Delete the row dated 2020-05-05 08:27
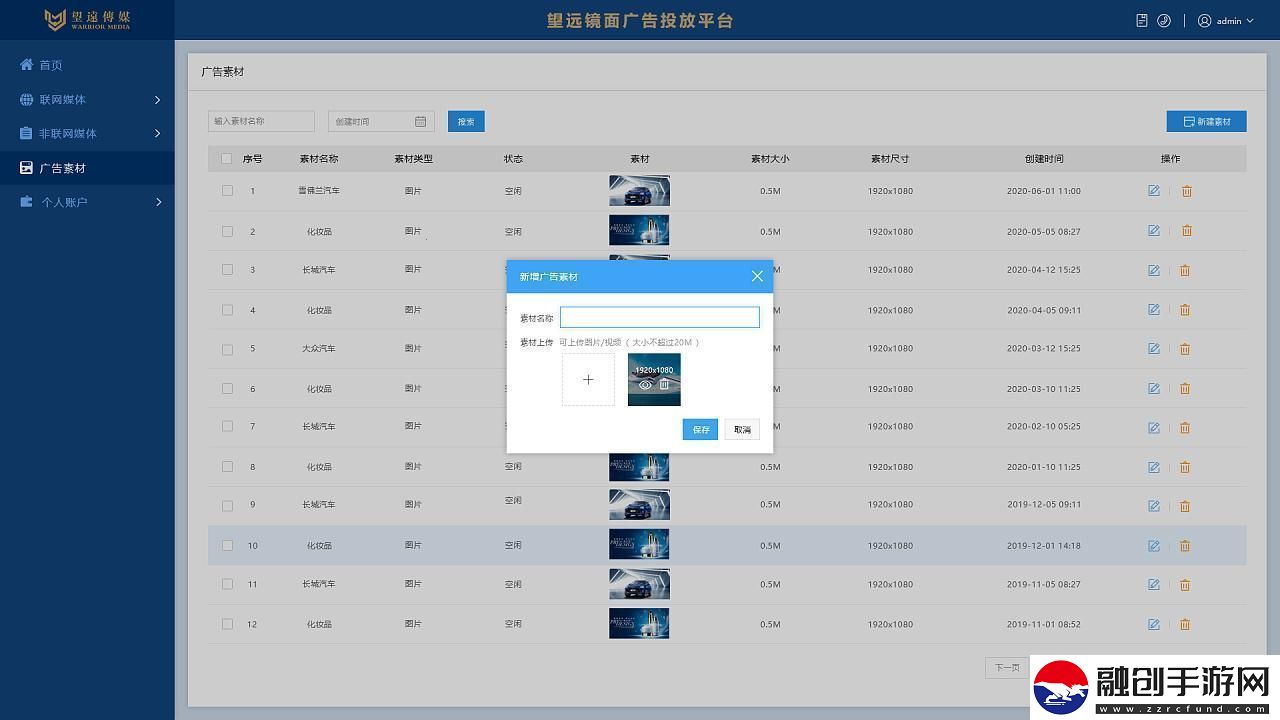The width and height of the screenshot is (1280, 720). coord(1186,231)
